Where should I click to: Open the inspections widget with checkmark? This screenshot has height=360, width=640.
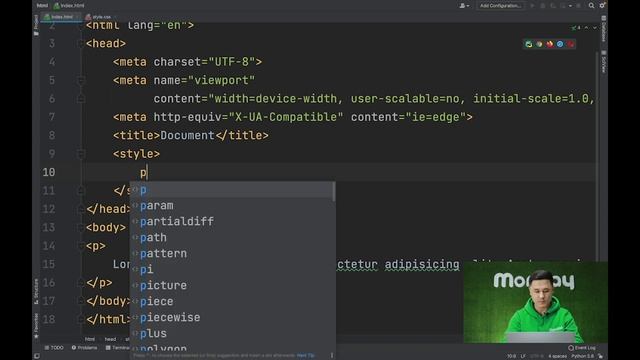576,28
